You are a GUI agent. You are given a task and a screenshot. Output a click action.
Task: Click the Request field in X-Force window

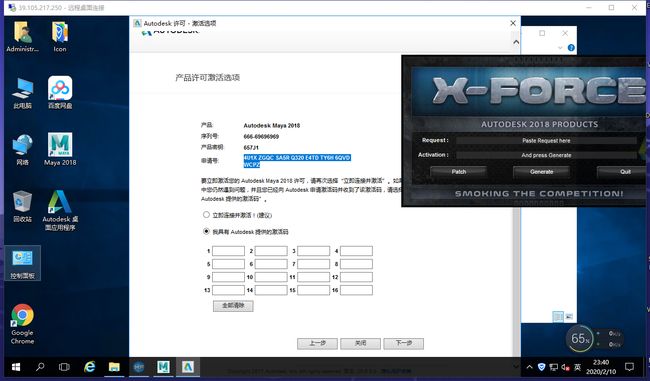tap(546, 141)
